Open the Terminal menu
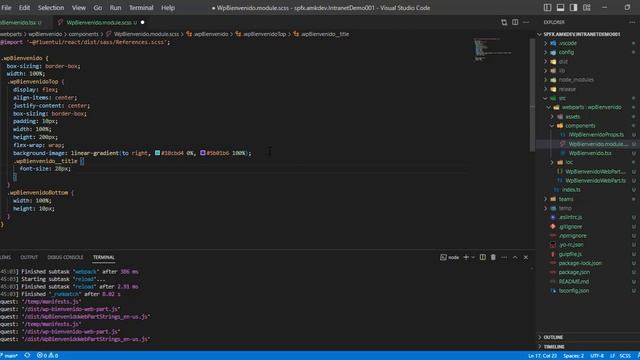Screen dimensions: 640x360 click(141, 8)
